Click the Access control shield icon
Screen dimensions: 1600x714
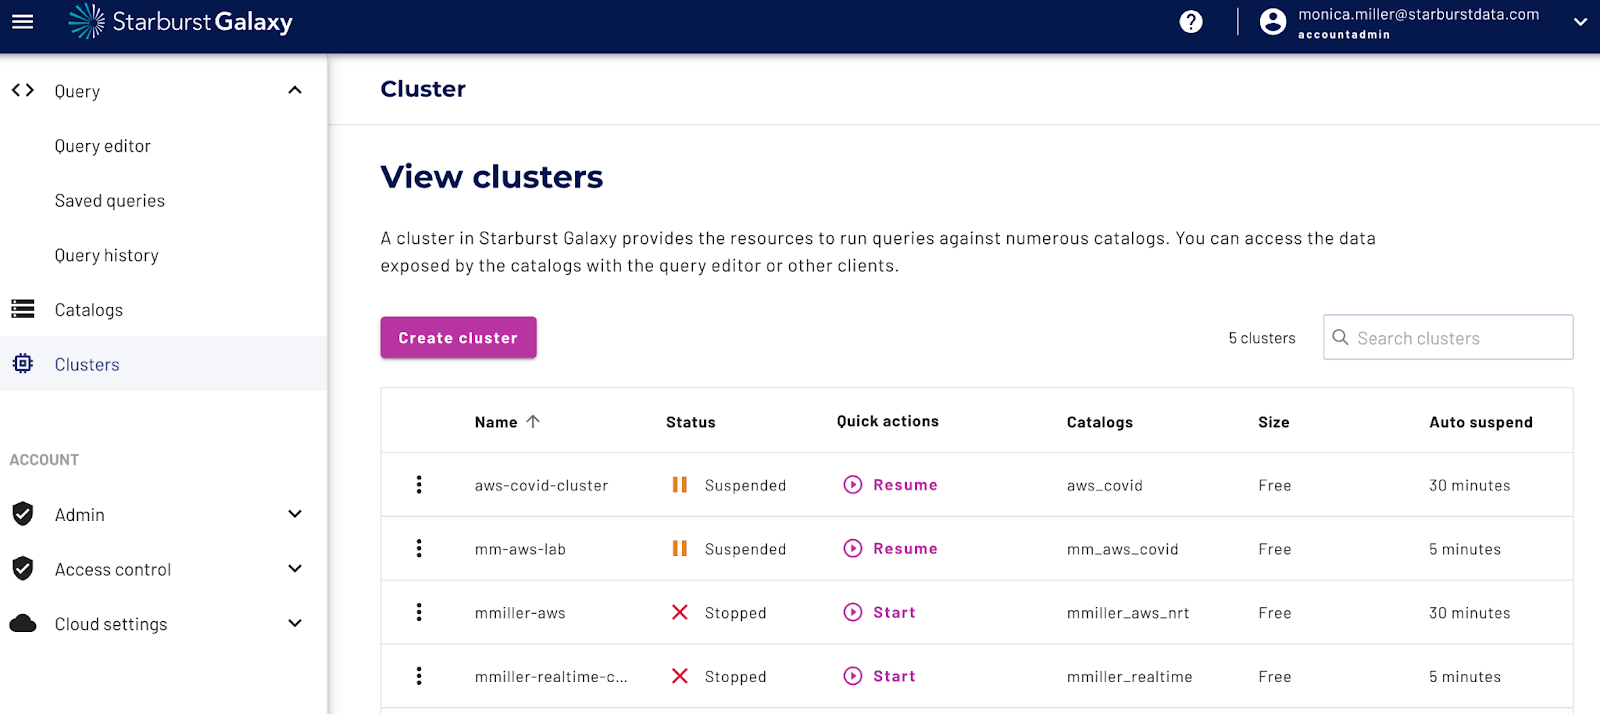click(x=23, y=569)
